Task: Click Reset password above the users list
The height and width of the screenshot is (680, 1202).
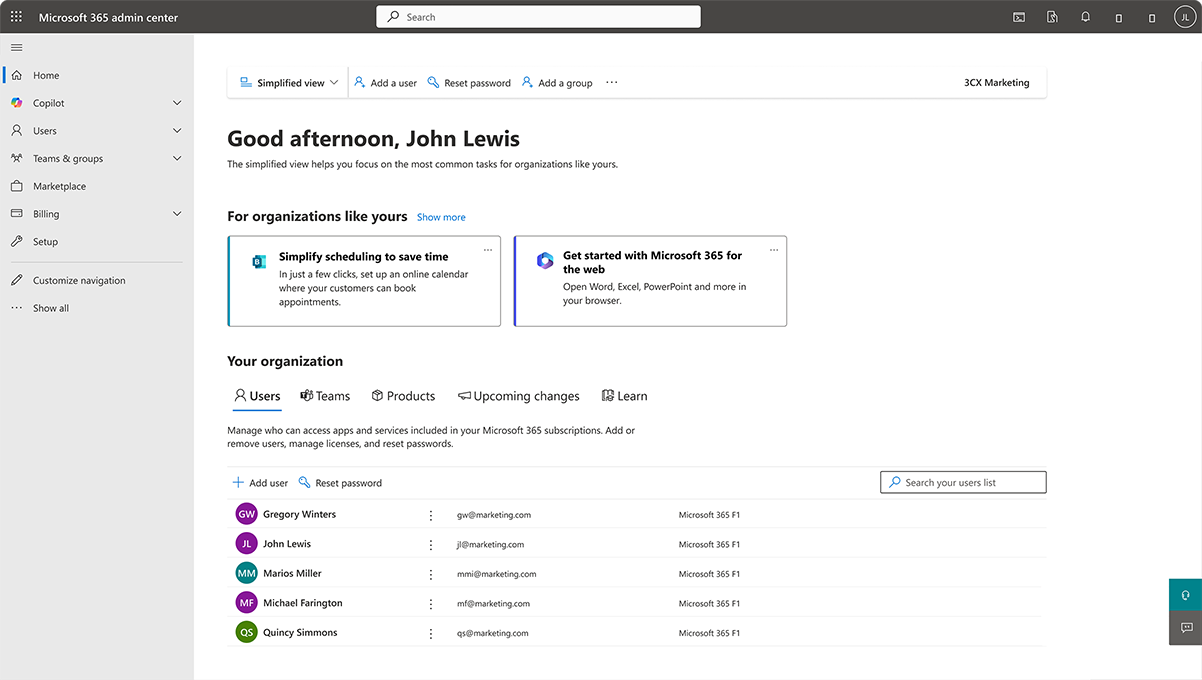Action: (340, 483)
